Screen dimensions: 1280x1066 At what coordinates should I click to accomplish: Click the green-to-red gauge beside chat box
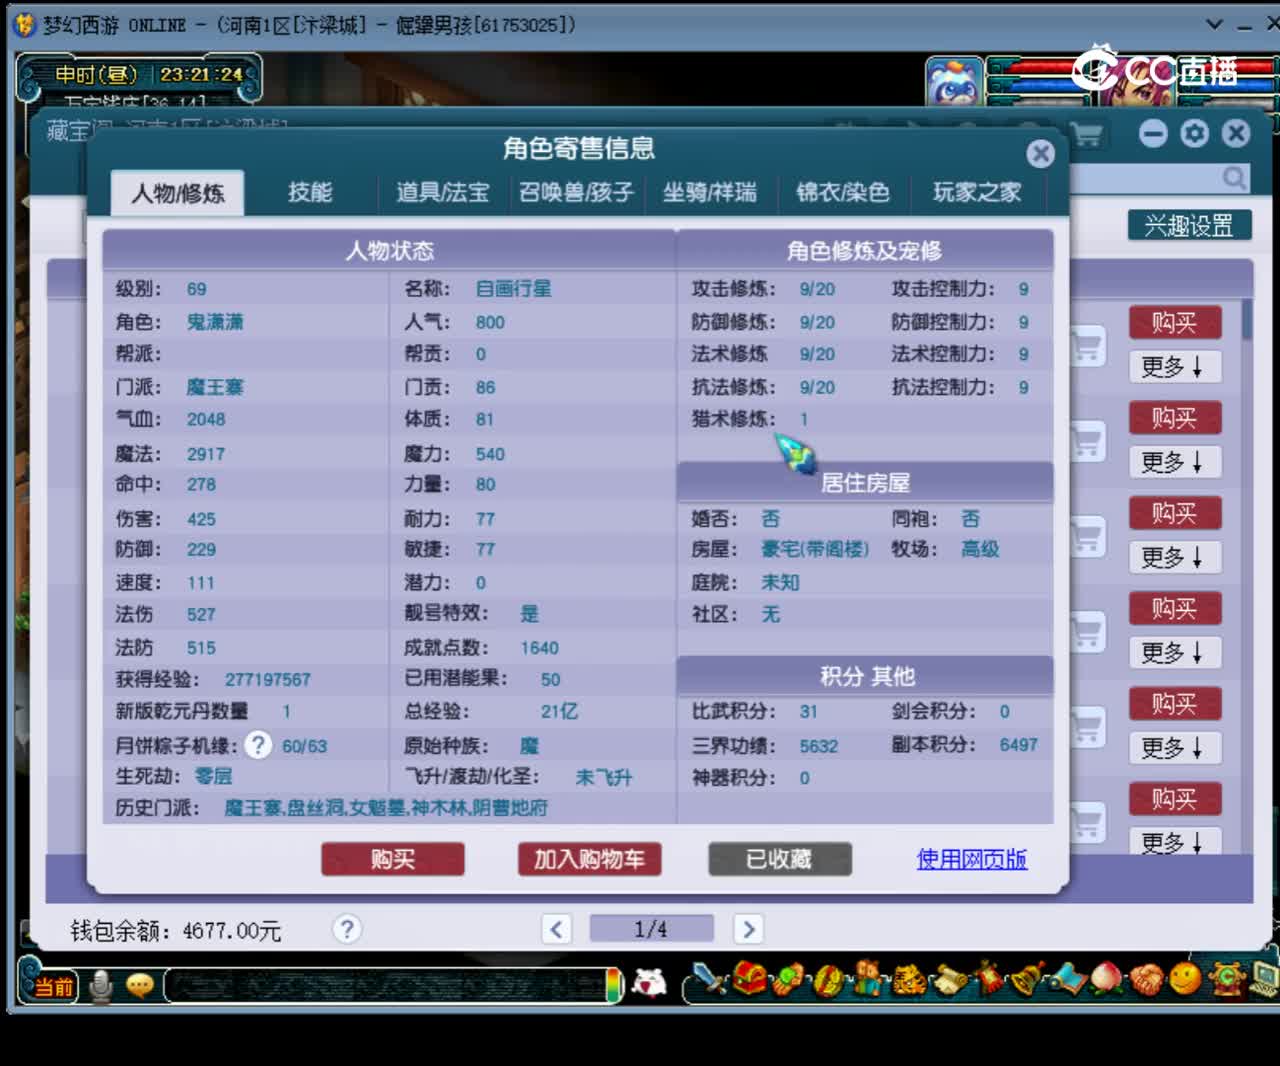click(613, 986)
